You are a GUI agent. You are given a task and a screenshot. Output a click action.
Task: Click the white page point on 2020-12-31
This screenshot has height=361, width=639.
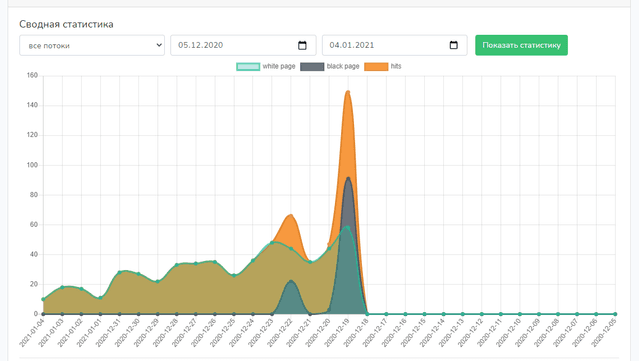point(119,273)
